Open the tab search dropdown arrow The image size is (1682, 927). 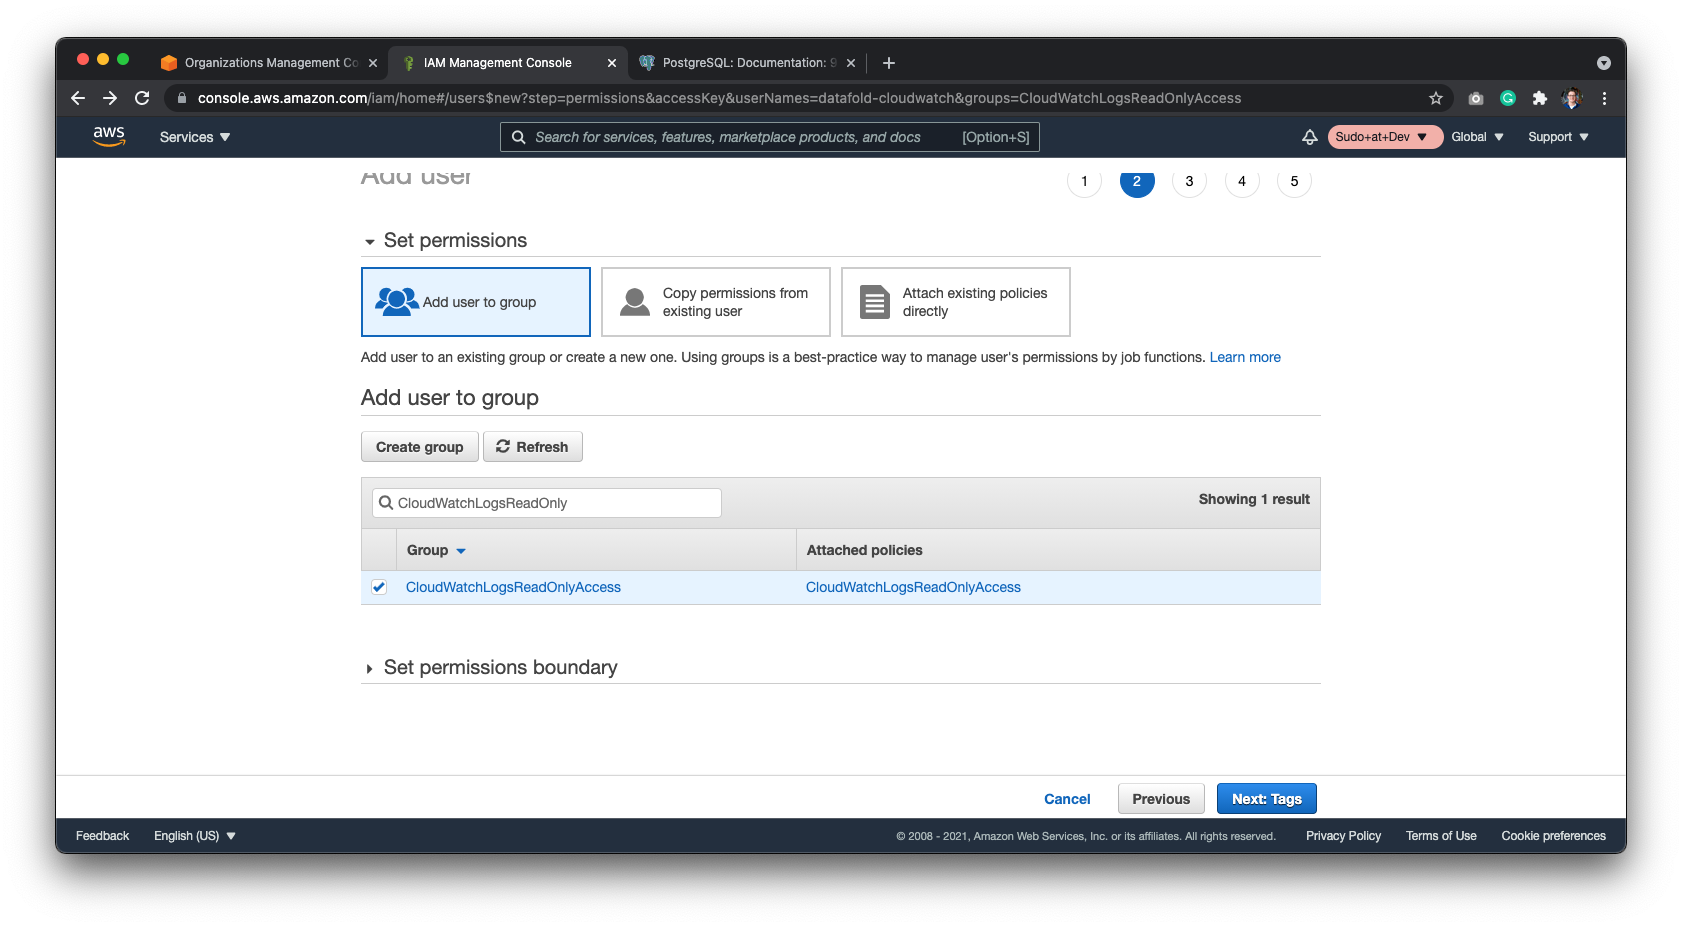(x=1604, y=63)
